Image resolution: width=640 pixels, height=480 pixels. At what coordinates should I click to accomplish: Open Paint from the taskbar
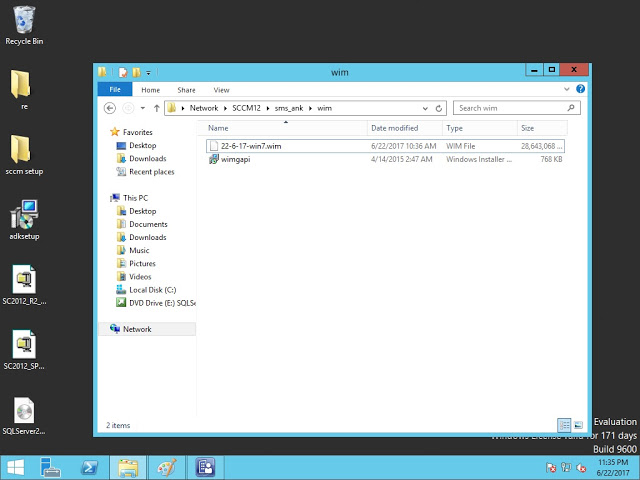[165, 467]
